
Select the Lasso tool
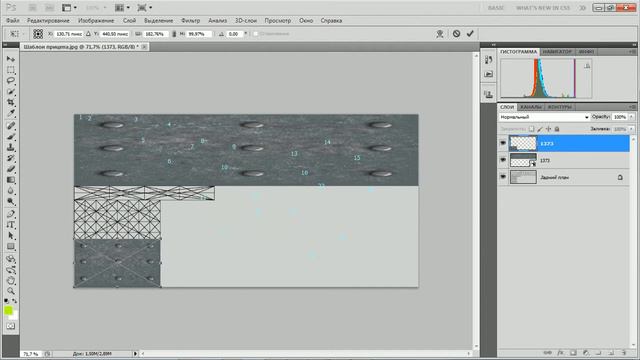click(11, 80)
